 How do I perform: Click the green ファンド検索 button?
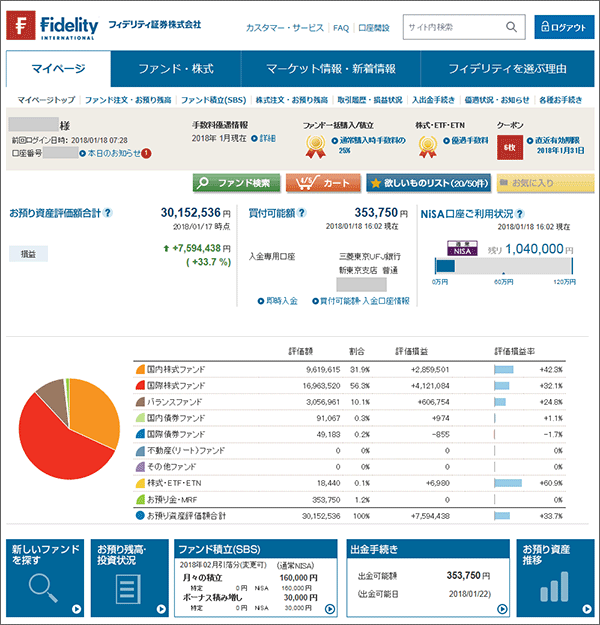pos(236,183)
